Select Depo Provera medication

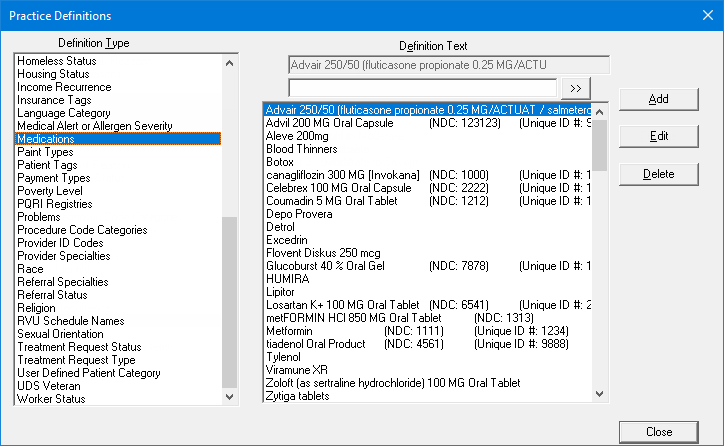[428, 214]
